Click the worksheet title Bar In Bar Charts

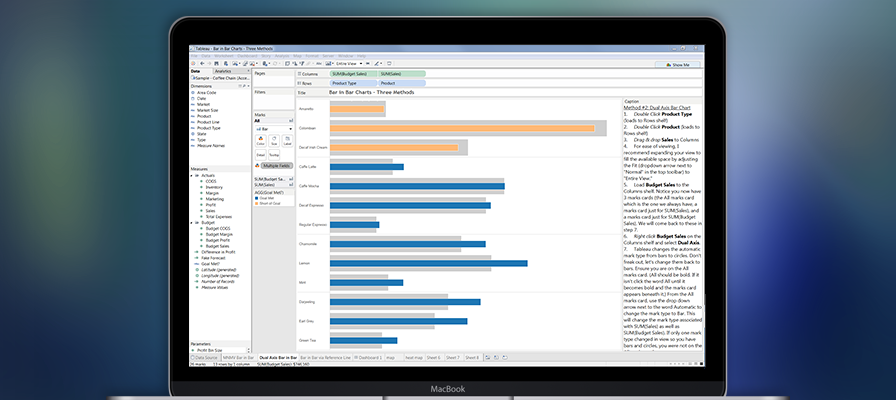[371, 92]
